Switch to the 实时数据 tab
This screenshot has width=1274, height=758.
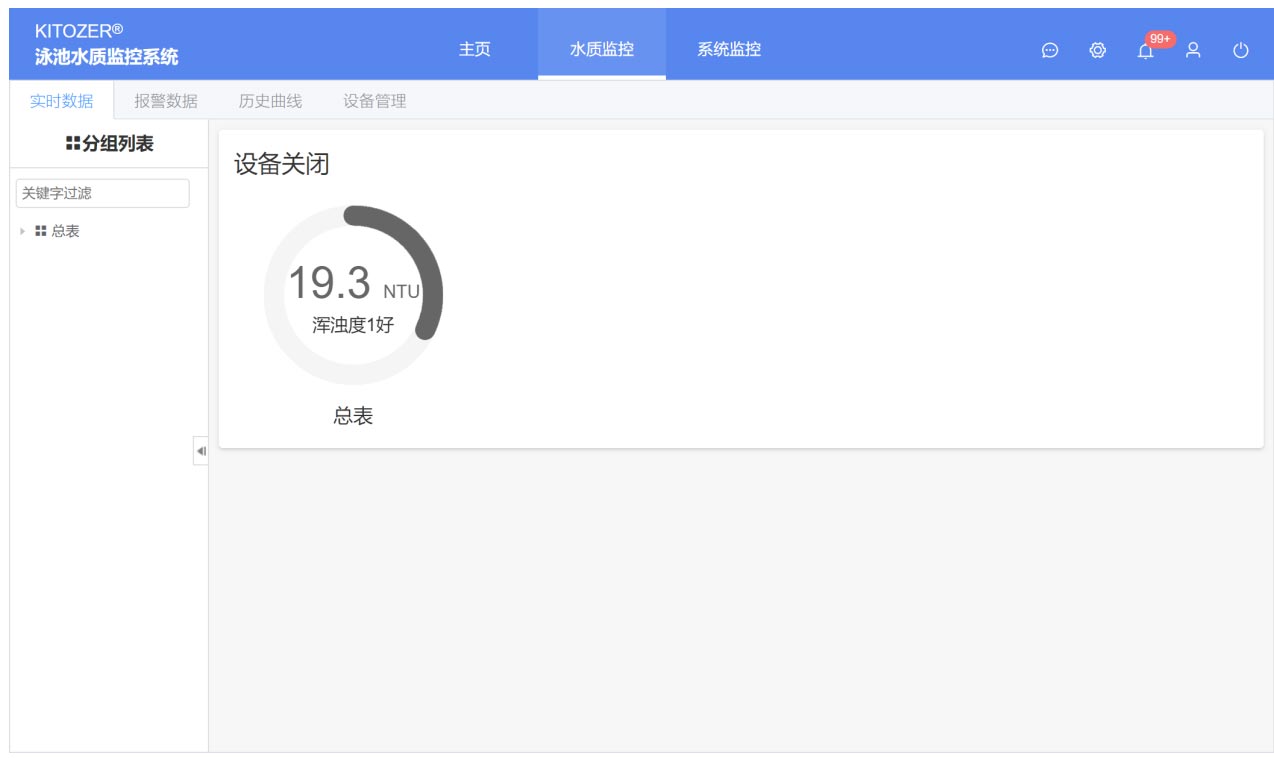tap(62, 101)
